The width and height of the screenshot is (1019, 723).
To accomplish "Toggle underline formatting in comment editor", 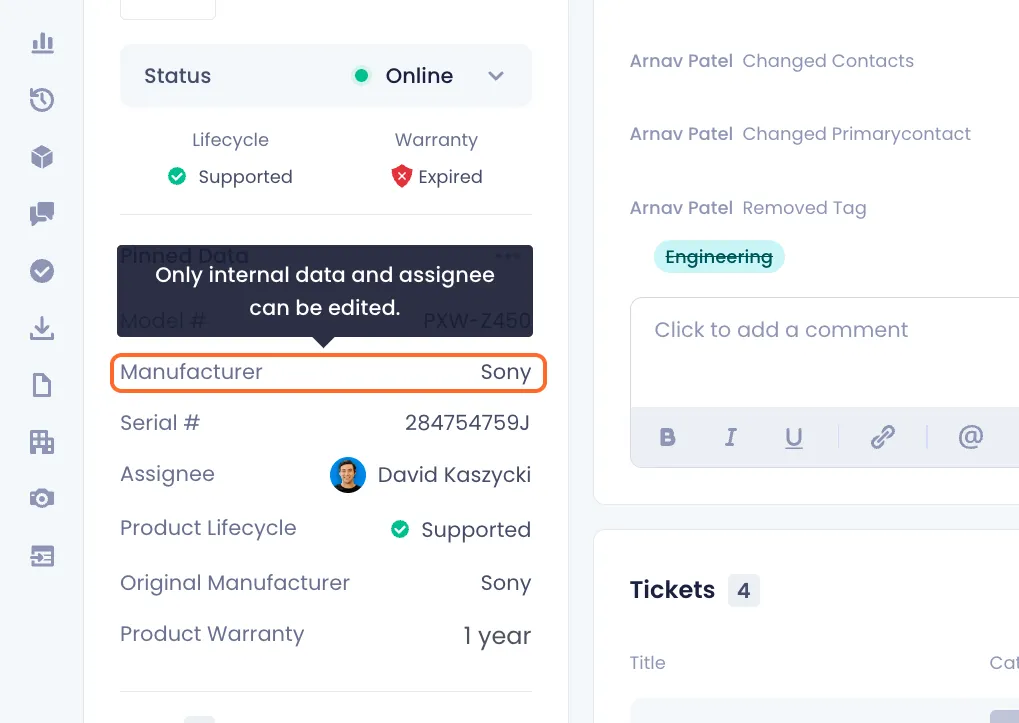I will (793, 438).
